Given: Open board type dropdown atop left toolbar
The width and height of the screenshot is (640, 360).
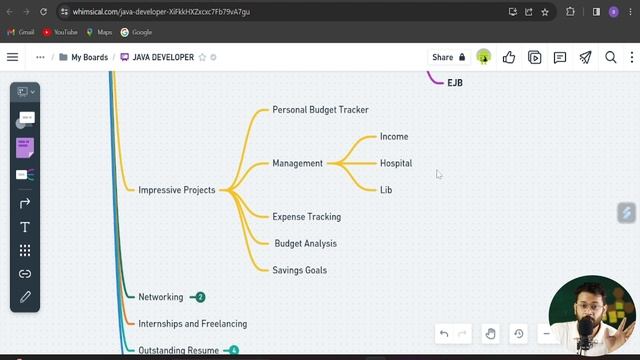Looking at the screenshot, I should pos(25,92).
